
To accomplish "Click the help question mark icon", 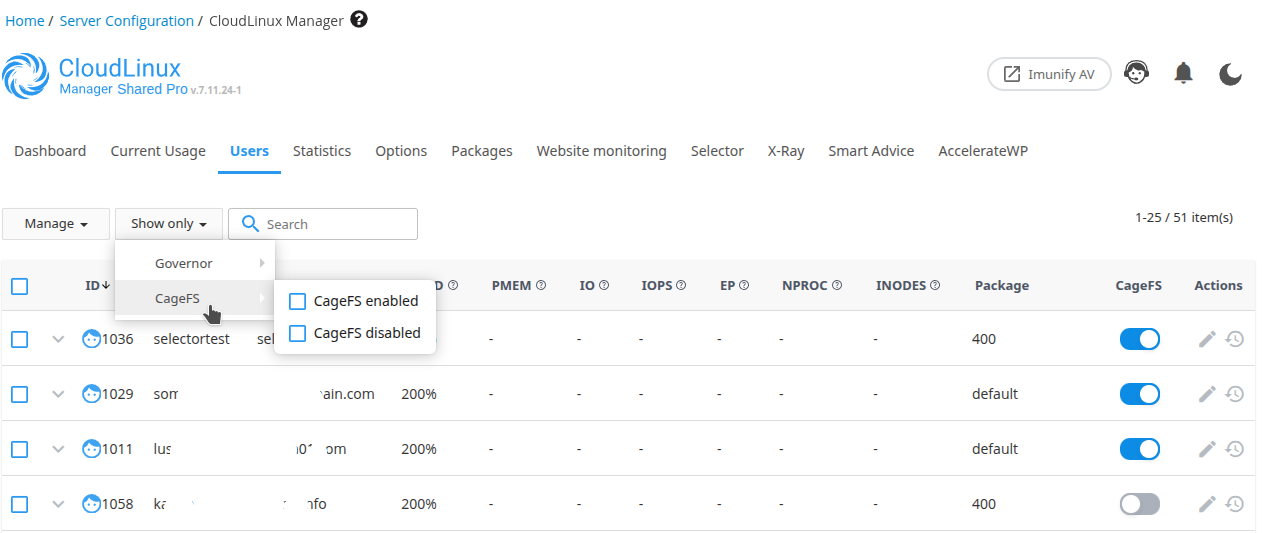I will pos(359,19).
